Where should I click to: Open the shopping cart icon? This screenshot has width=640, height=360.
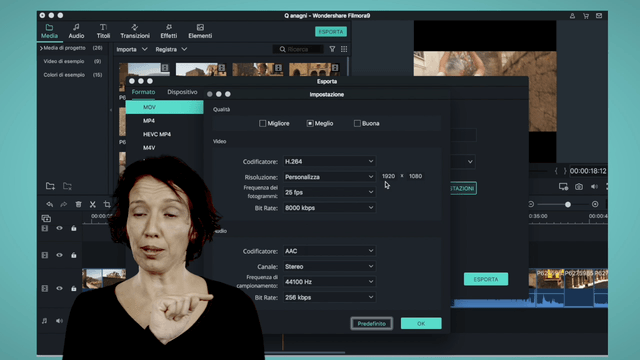click(586, 16)
